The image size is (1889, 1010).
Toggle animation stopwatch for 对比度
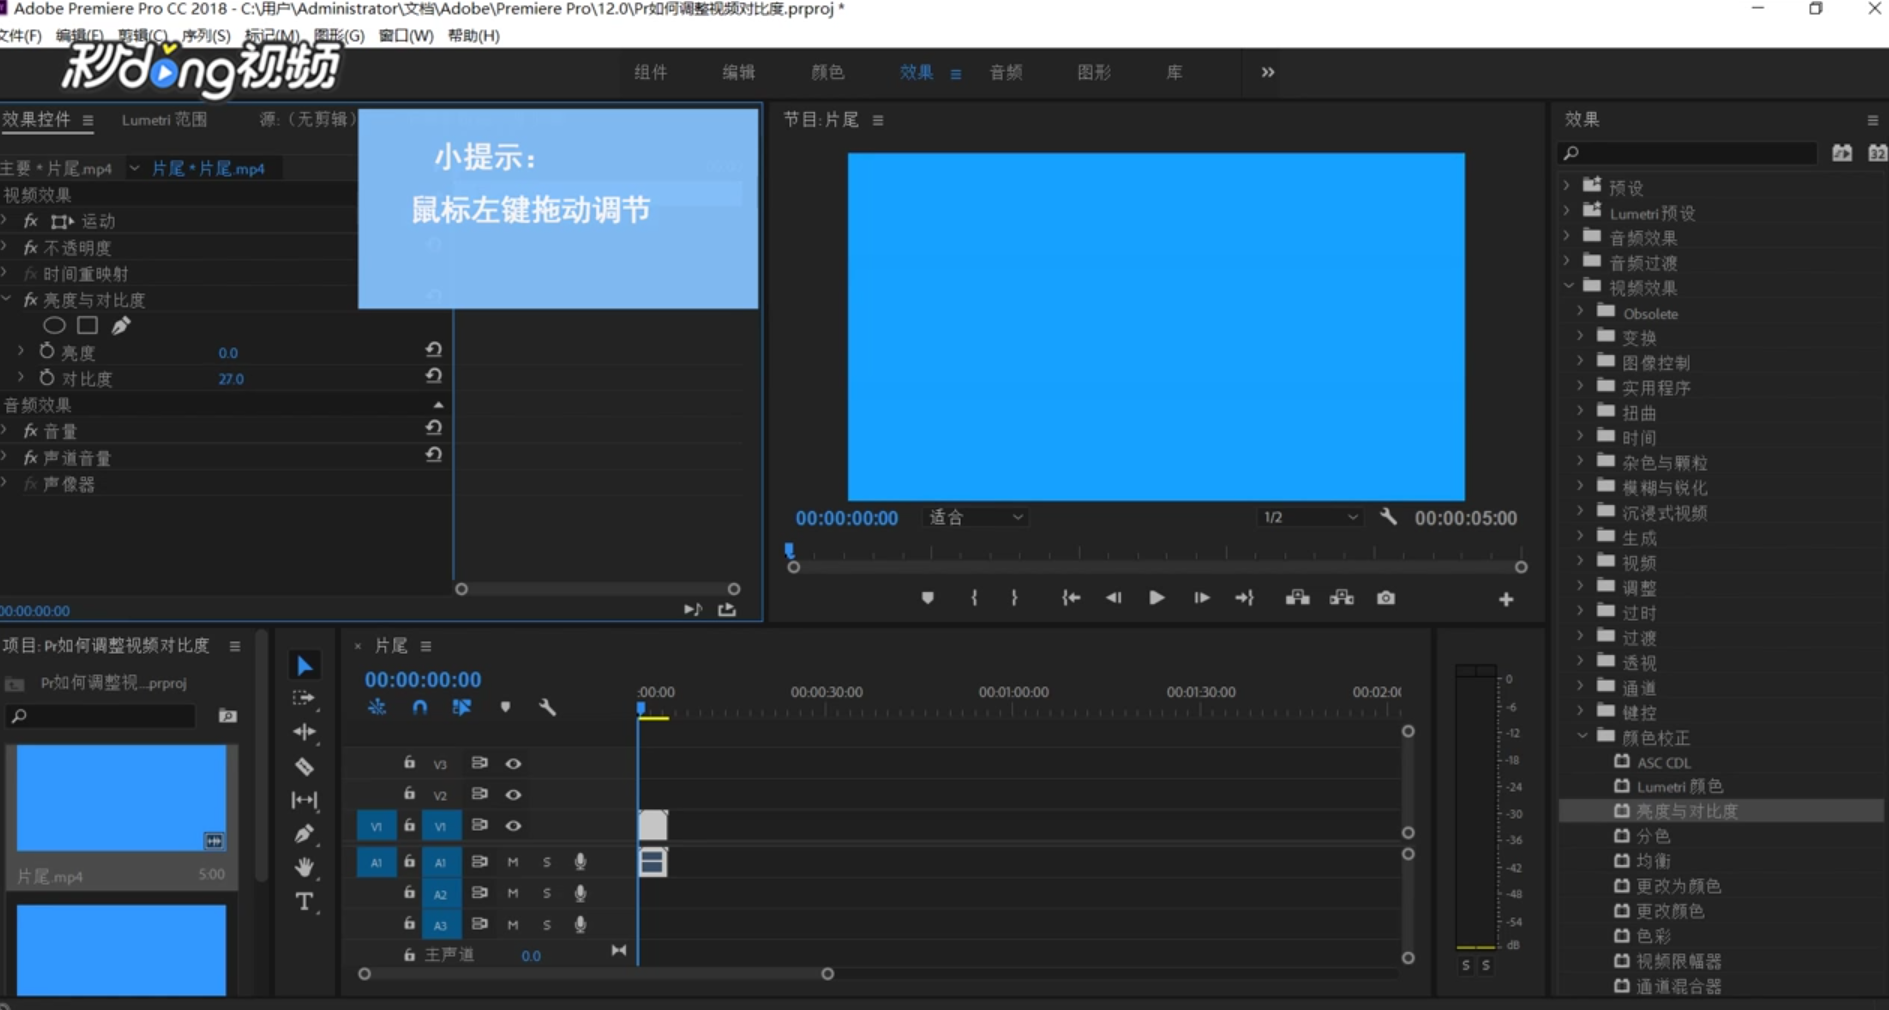click(47, 377)
